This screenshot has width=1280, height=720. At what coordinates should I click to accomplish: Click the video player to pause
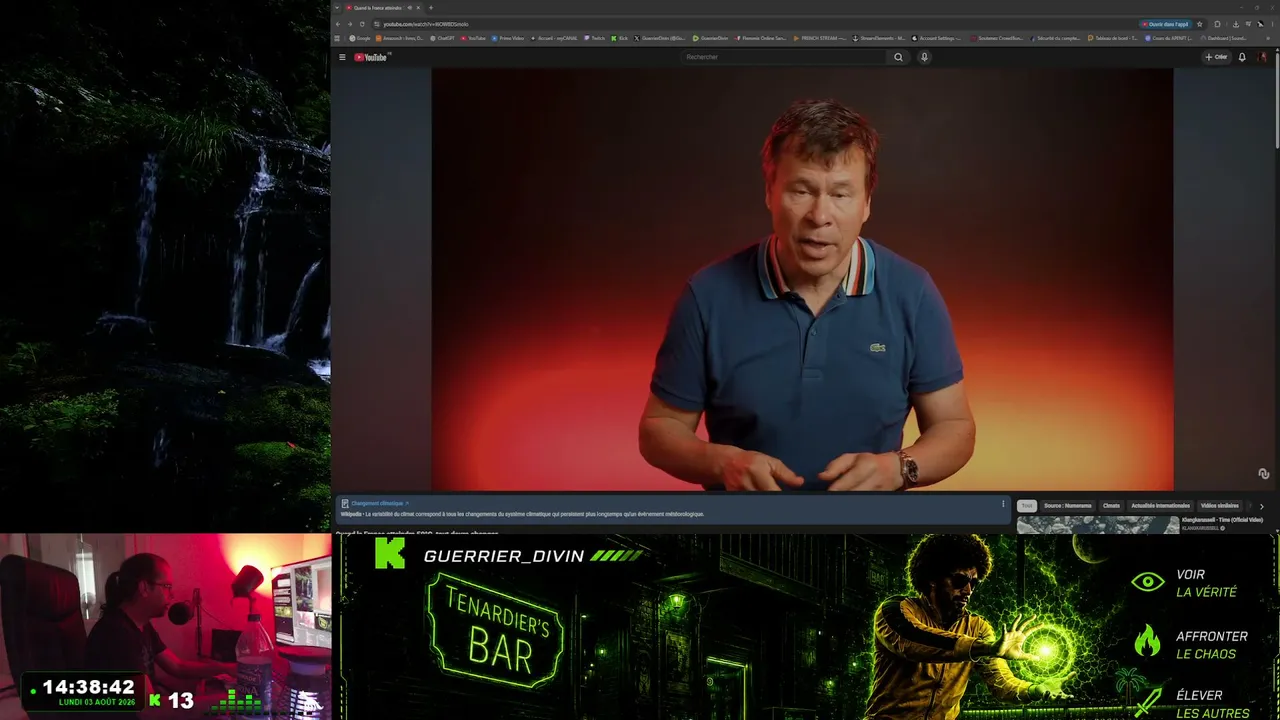[802, 279]
